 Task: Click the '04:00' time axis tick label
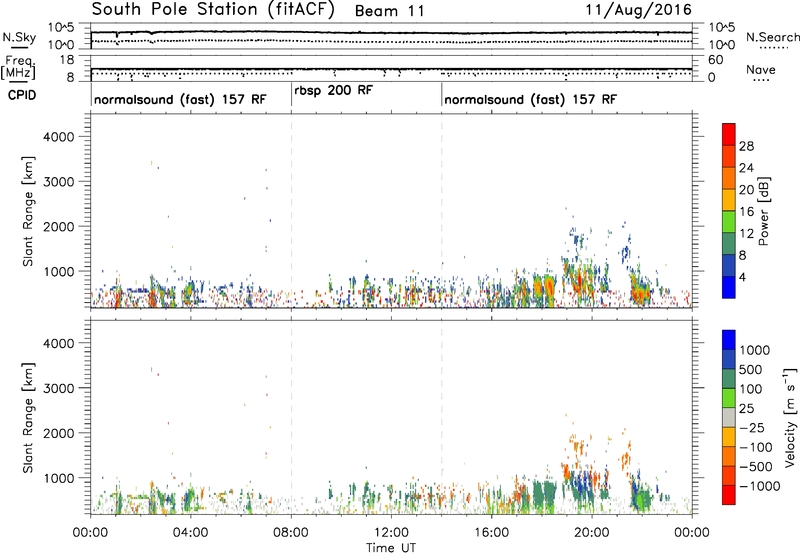coord(190,533)
